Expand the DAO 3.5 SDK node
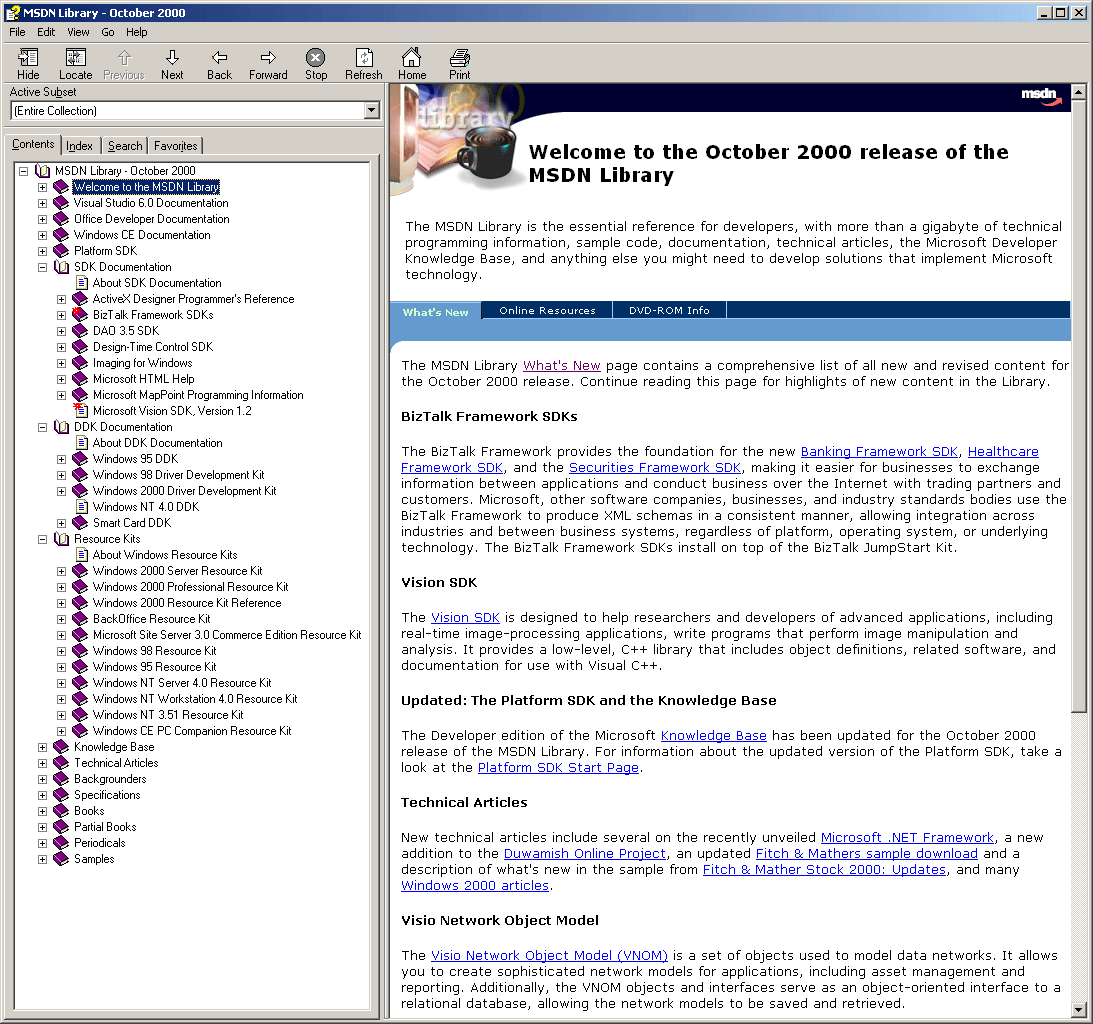 tap(61, 332)
